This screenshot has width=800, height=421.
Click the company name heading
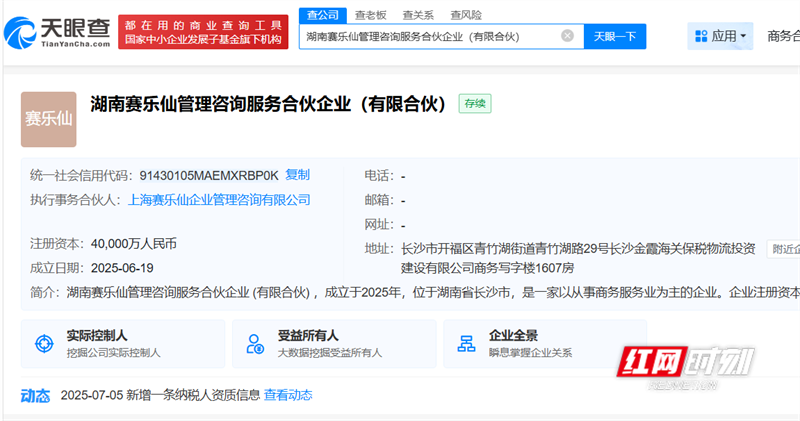pos(268,104)
